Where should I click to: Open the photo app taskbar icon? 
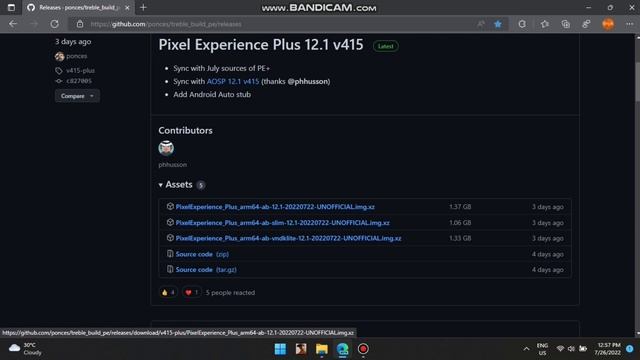click(x=301, y=349)
